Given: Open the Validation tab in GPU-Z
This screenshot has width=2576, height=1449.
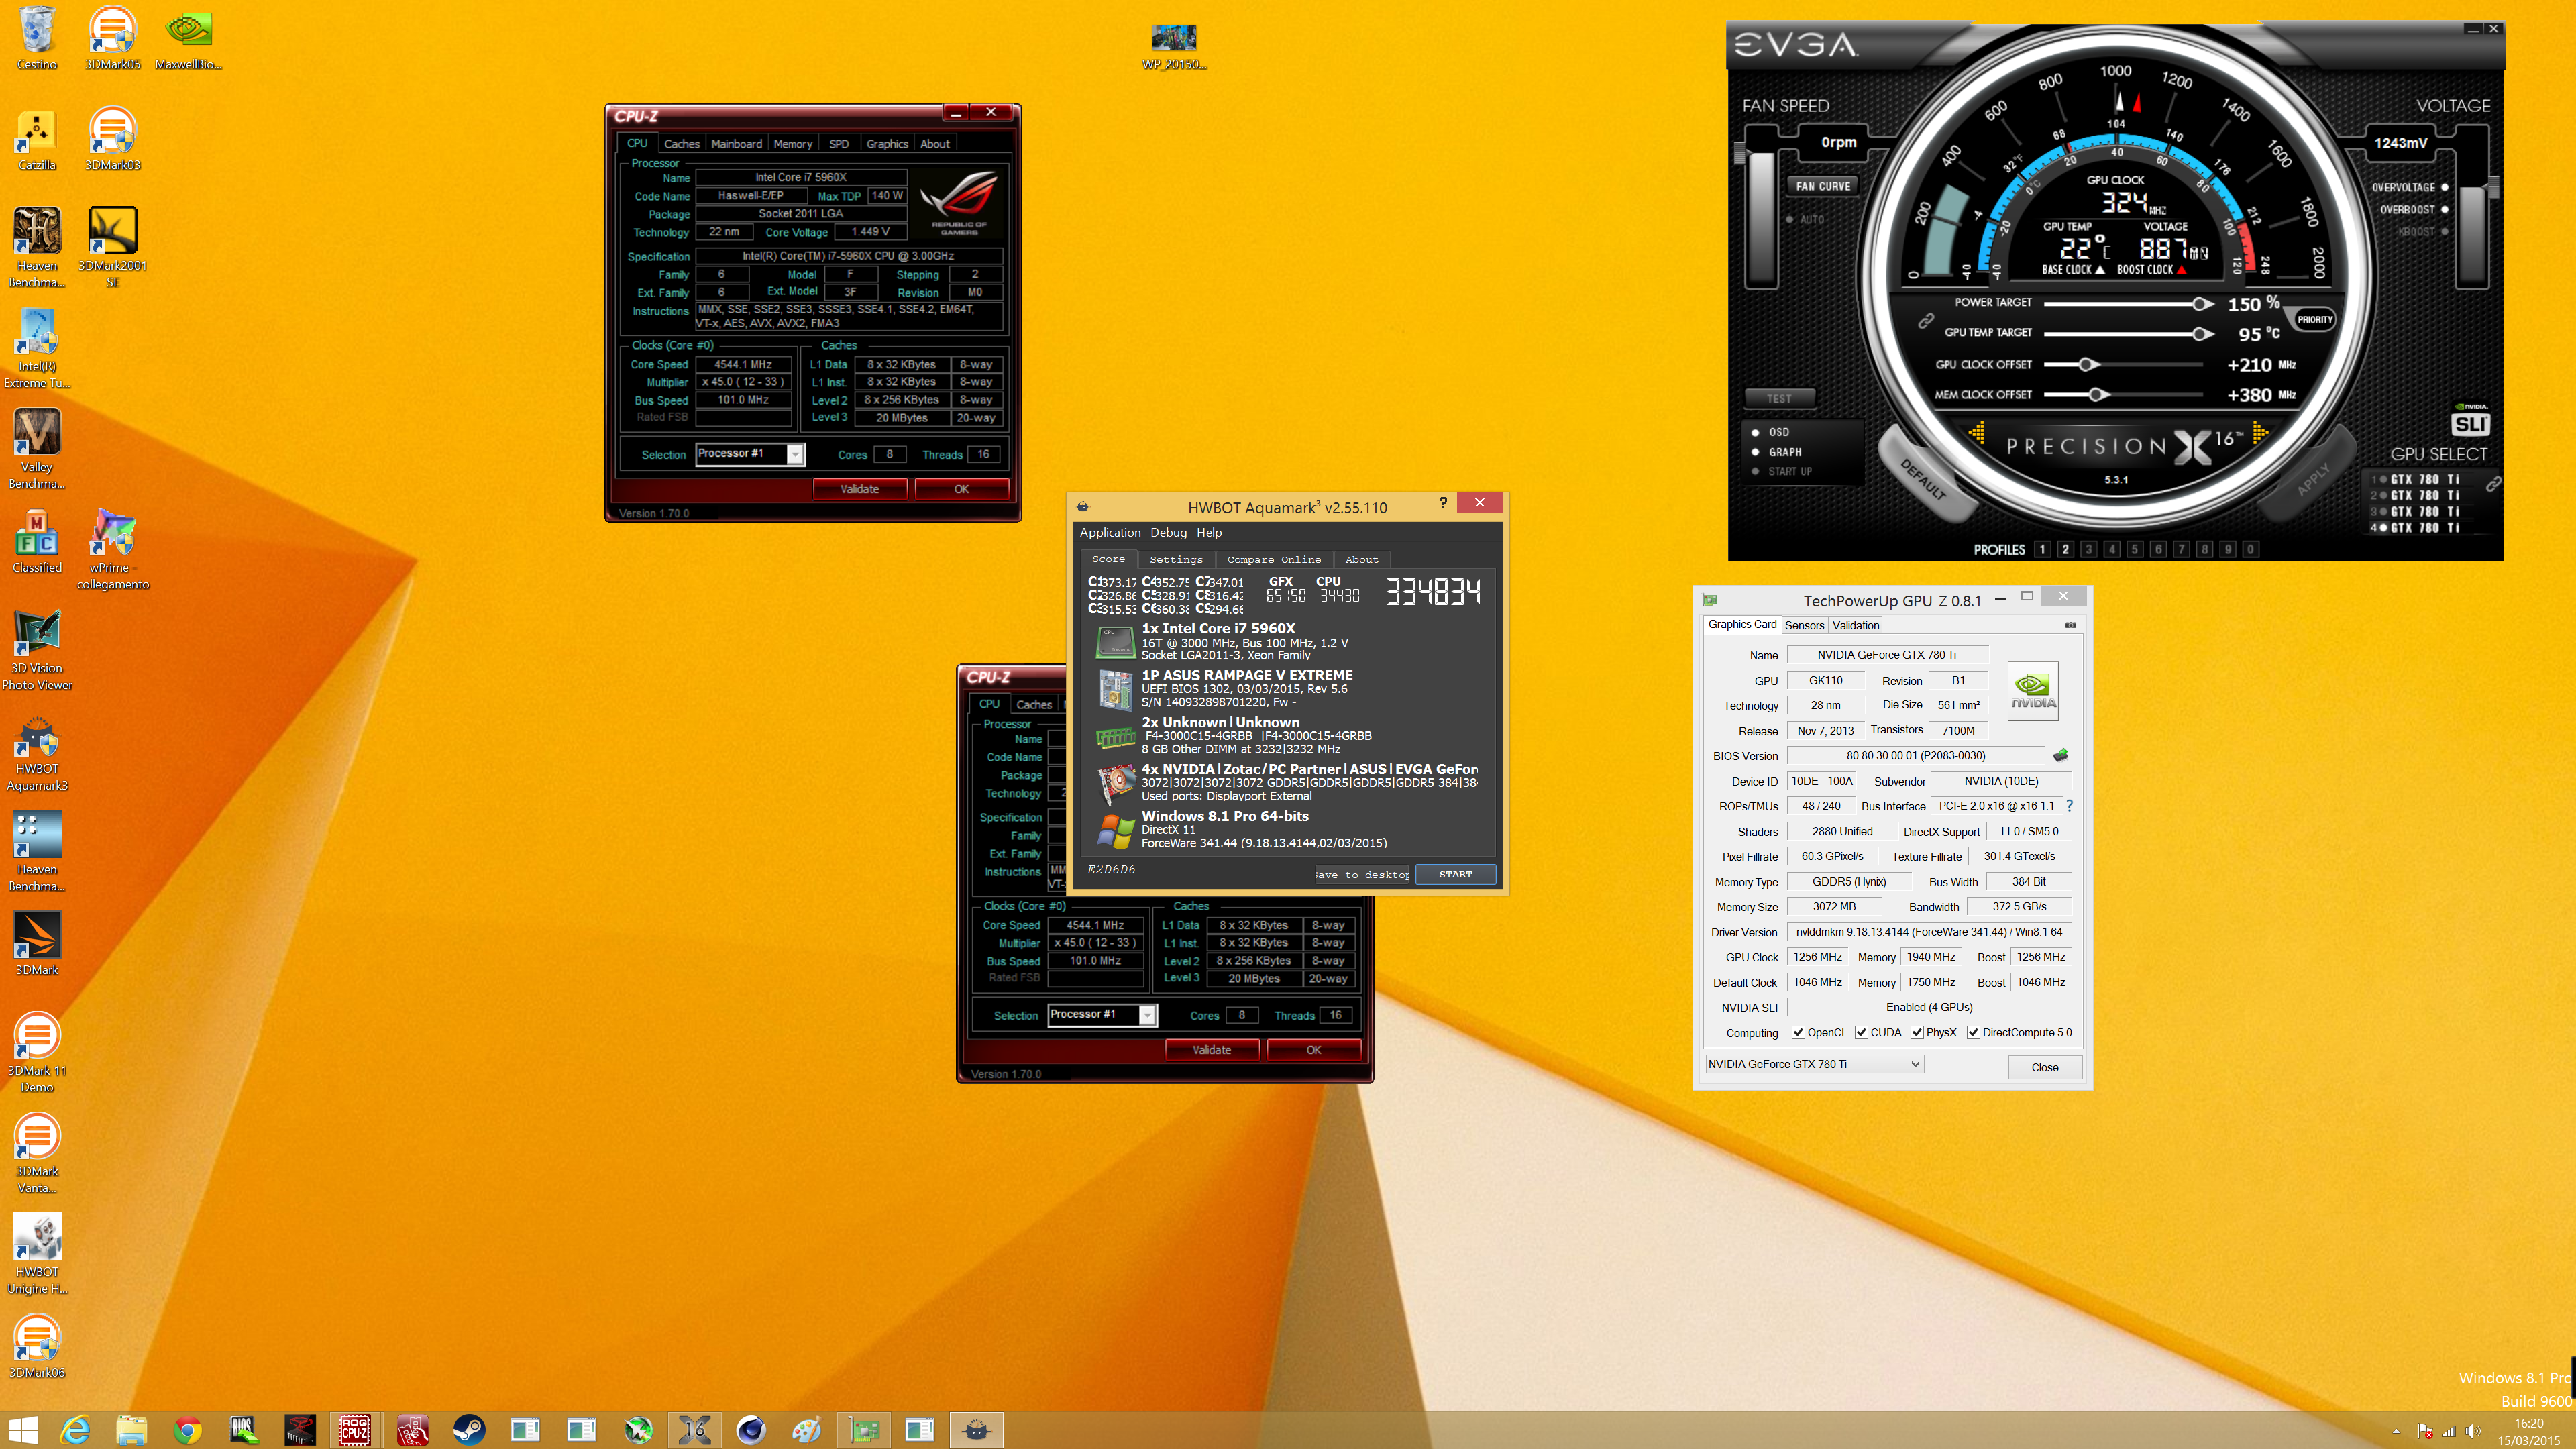Looking at the screenshot, I should point(1855,625).
